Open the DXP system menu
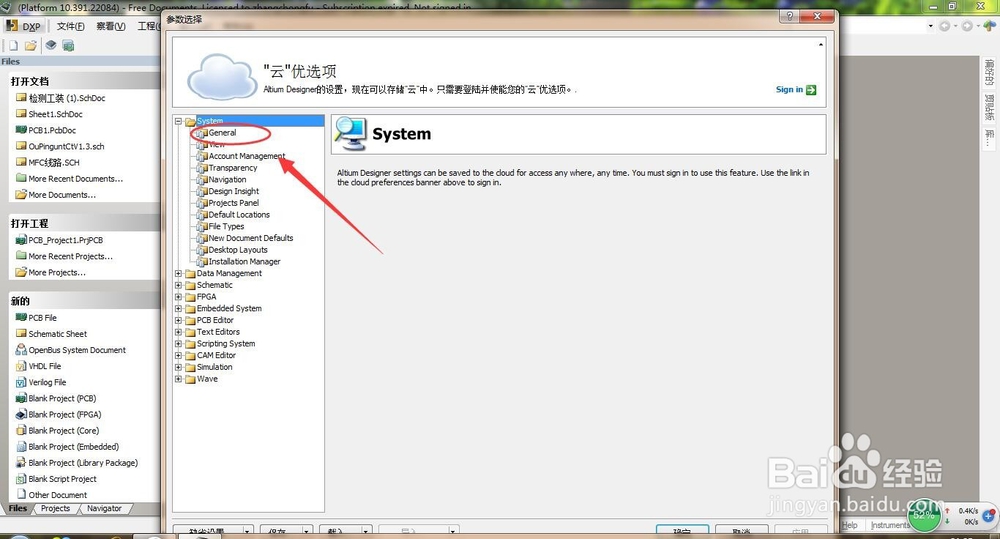The image size is (1000, 539). [24, 26]
